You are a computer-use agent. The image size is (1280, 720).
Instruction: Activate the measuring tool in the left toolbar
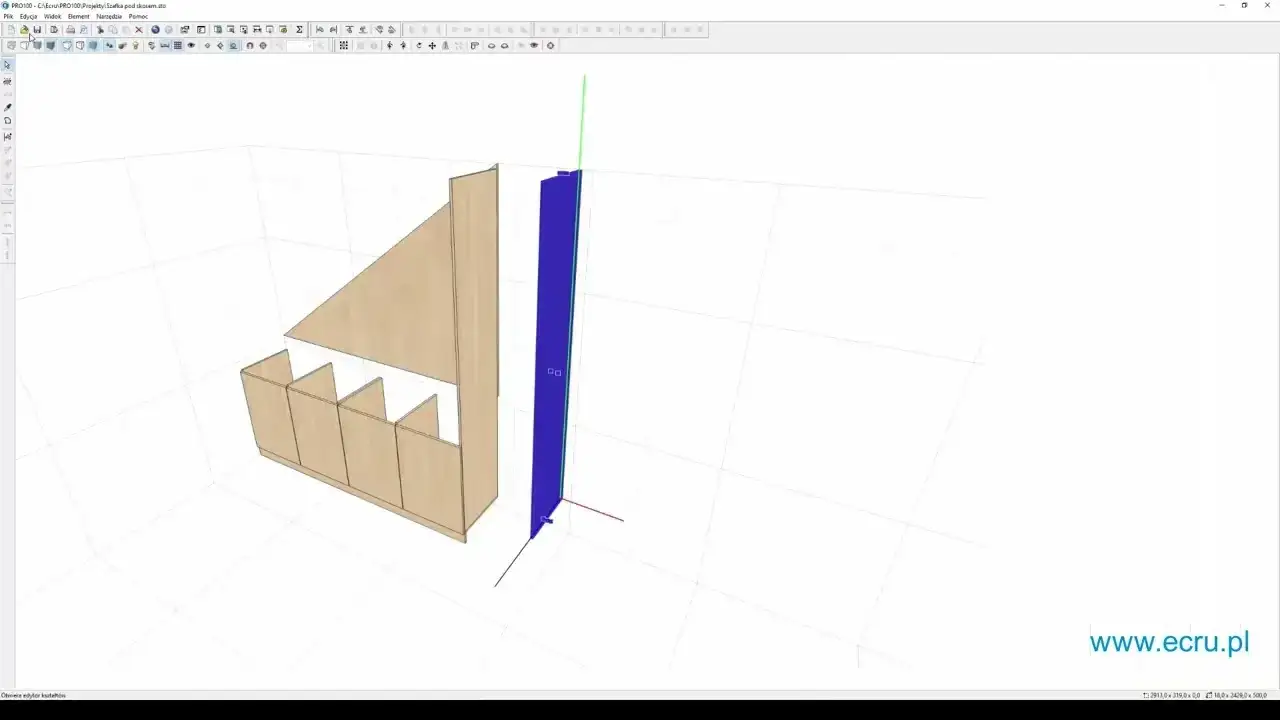[7, 136]
